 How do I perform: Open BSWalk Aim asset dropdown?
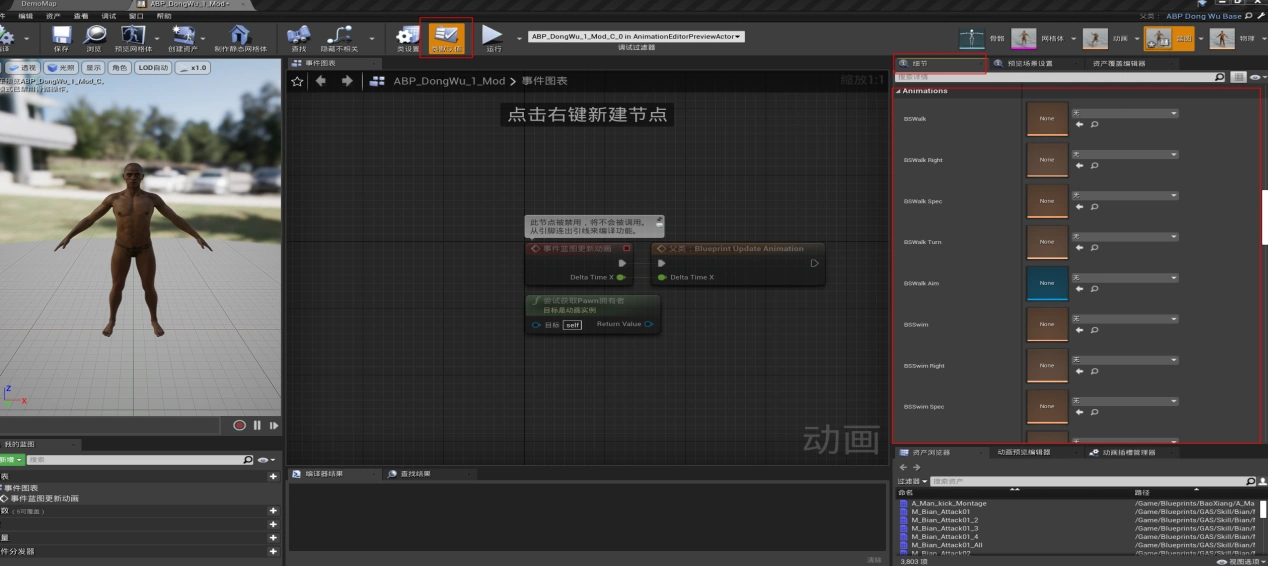point(1125,278)
